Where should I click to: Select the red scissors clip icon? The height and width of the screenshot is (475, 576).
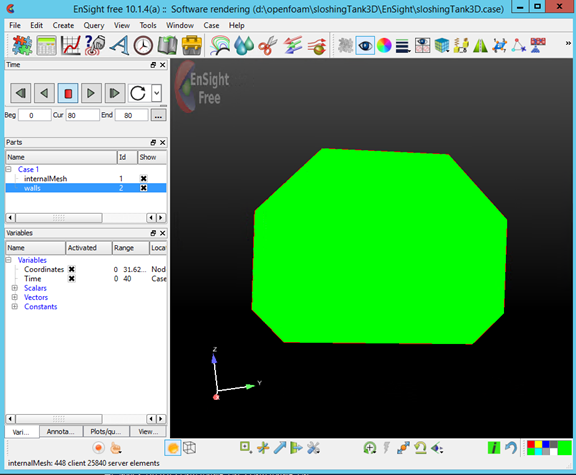(268, 46)
